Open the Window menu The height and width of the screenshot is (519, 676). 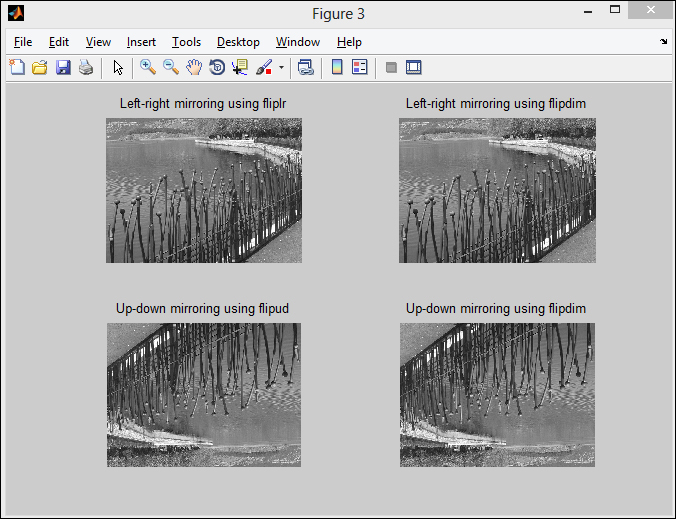point(298,42)
